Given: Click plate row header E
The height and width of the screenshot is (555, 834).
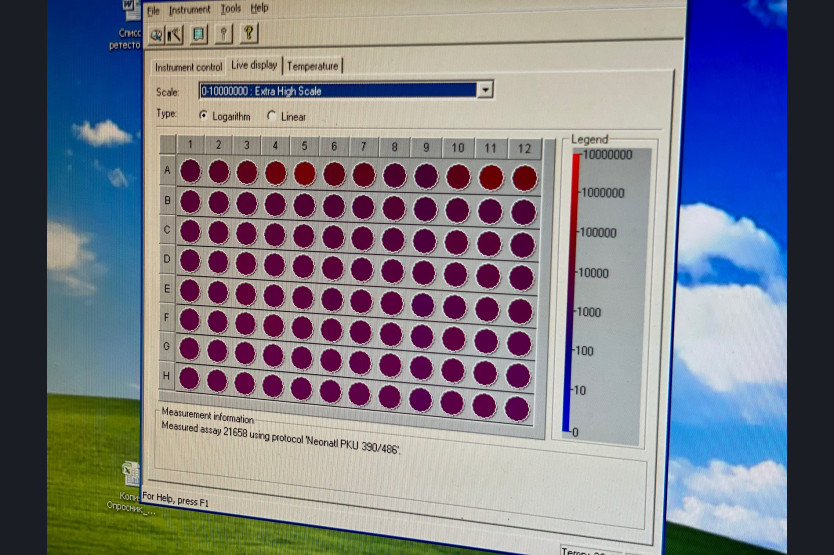Looking at the screenshot, I should coord(167,288).
